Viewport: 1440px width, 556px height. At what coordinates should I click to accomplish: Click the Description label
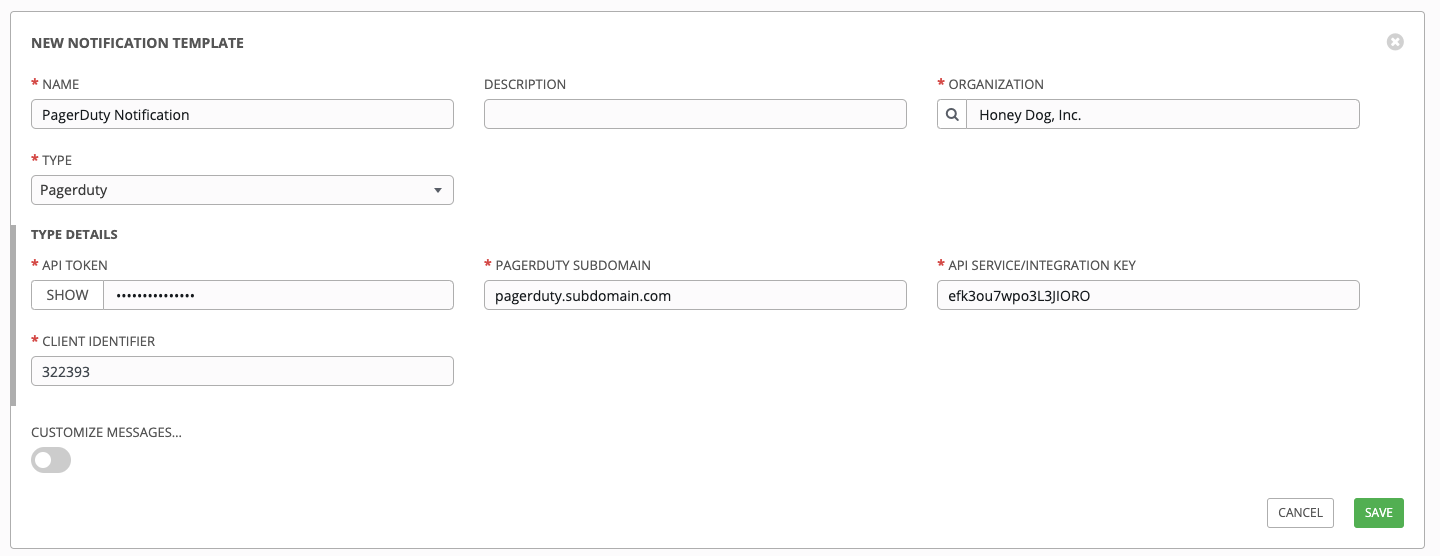pos(525,84)
